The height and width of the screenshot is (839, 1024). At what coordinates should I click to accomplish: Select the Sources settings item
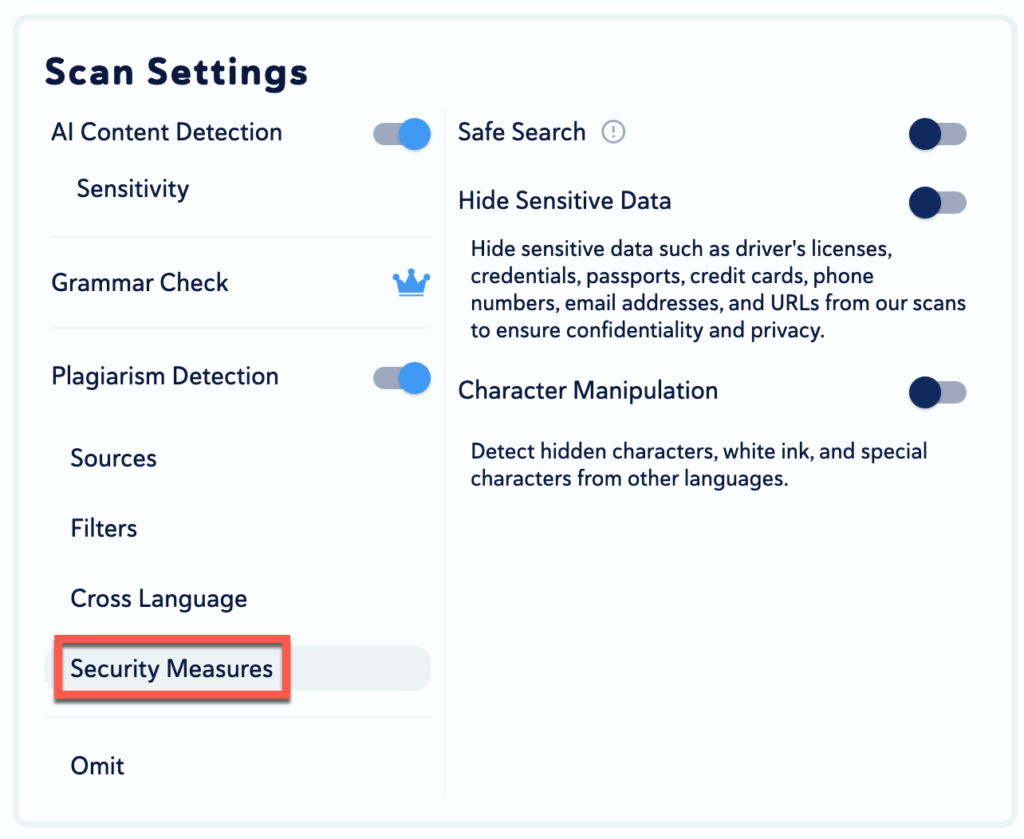[114, 459]
